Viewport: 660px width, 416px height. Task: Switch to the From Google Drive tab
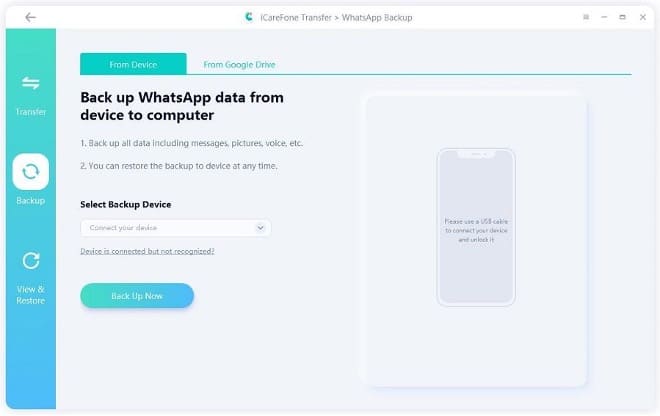240,64
